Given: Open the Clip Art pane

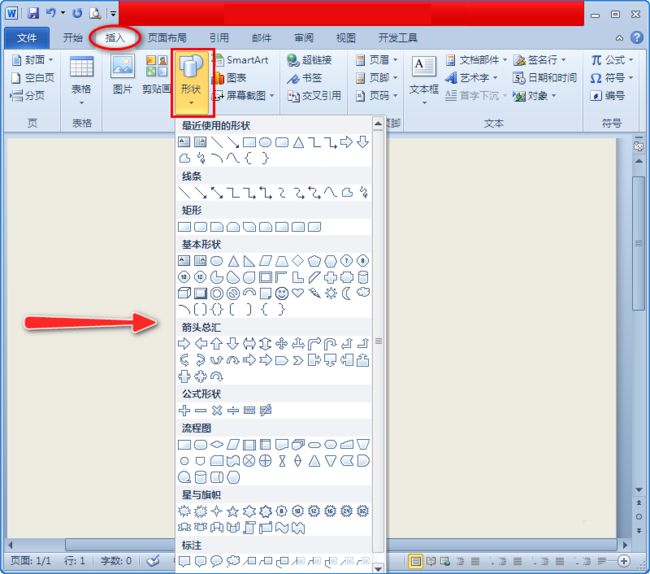Looking at the screenshot, I should pos(156,74).
